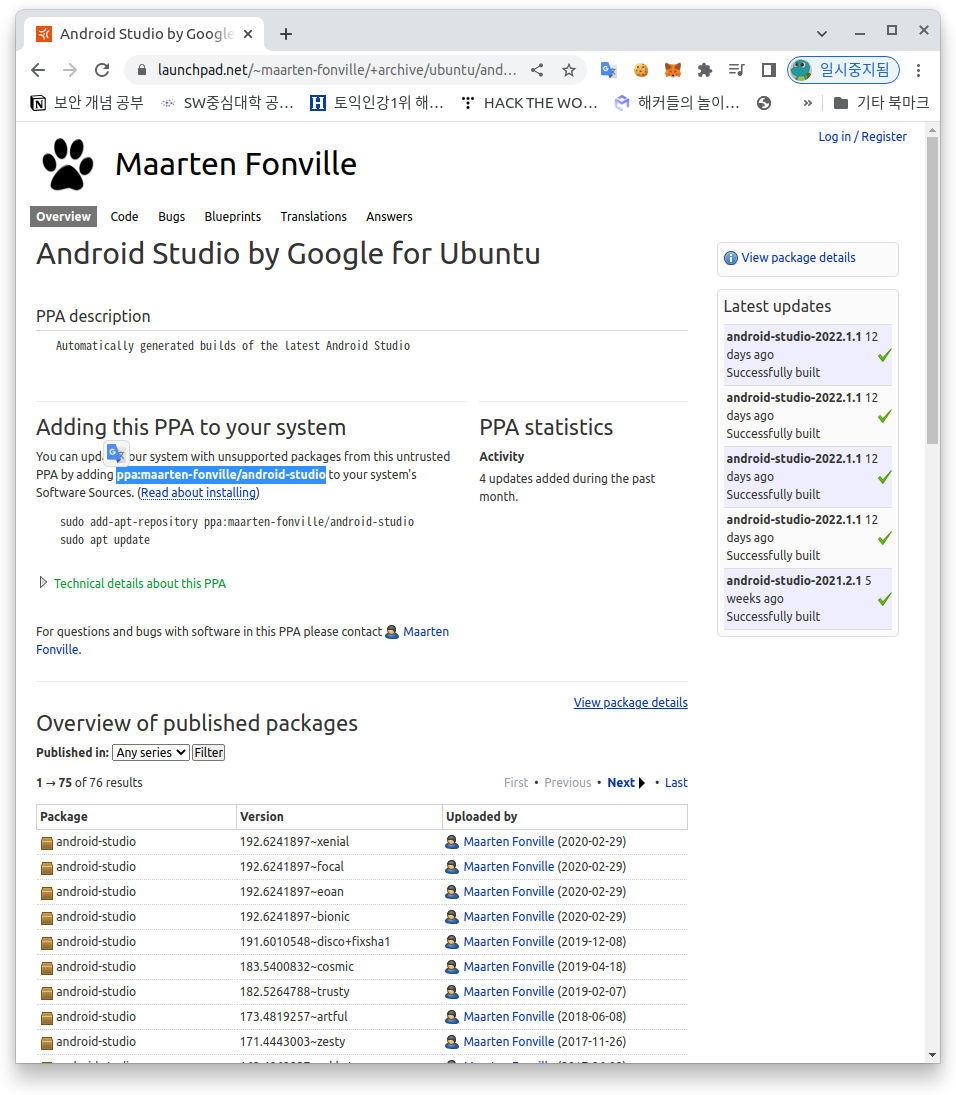956x1095 pixels.
Task: Click the page's vertical scrollbar thumb
Action: click(932, 290)
